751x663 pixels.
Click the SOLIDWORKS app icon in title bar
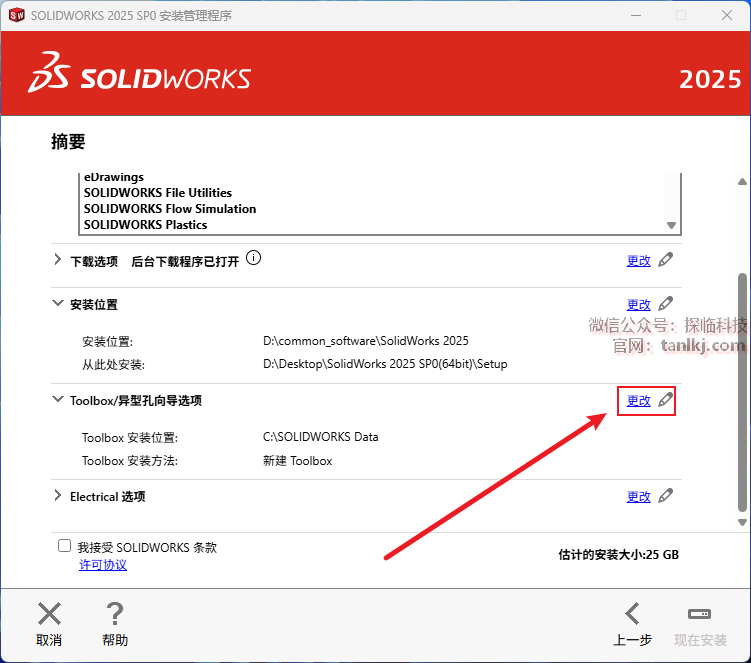(x=16, y=15)
